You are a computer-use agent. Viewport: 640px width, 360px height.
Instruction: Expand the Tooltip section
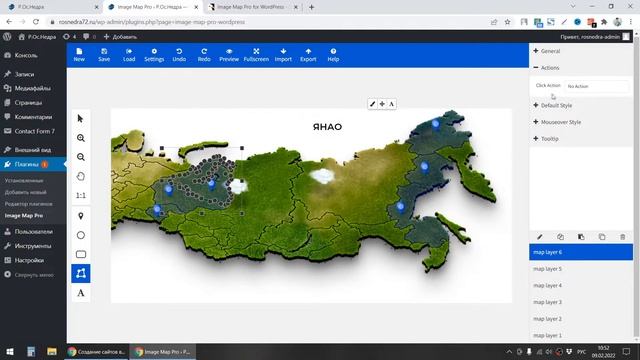(x=581, y=139)
